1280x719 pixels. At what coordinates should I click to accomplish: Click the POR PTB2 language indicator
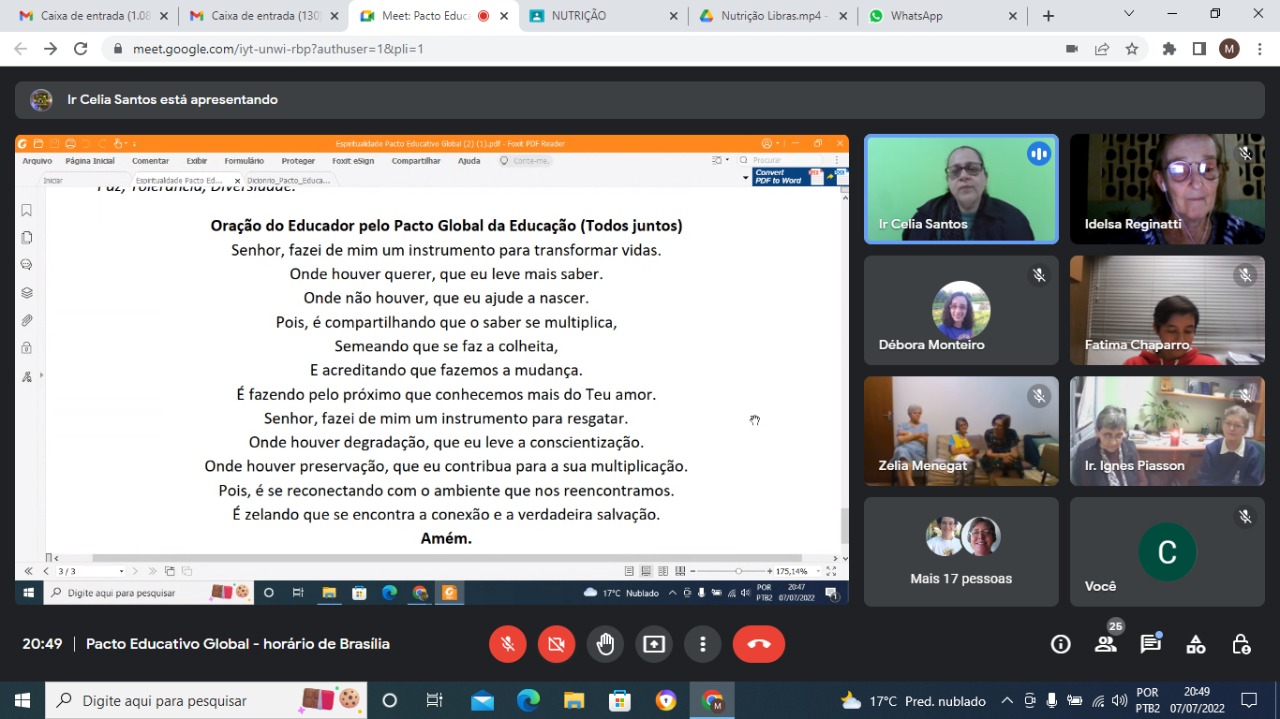coord(1148,700)
